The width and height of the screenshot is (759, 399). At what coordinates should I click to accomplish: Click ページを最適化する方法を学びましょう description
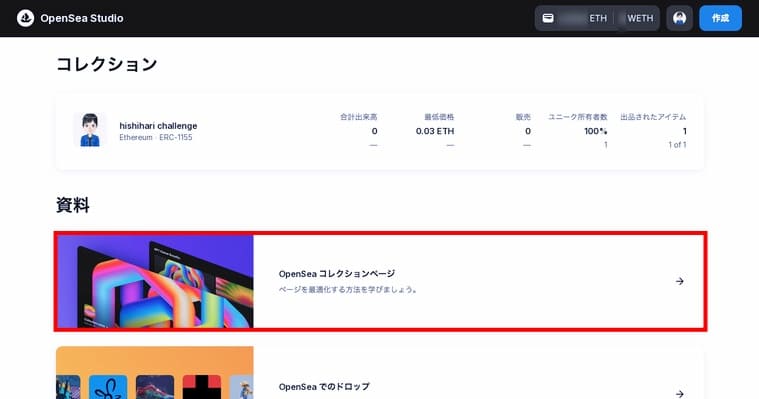click(x=349, y=290)
